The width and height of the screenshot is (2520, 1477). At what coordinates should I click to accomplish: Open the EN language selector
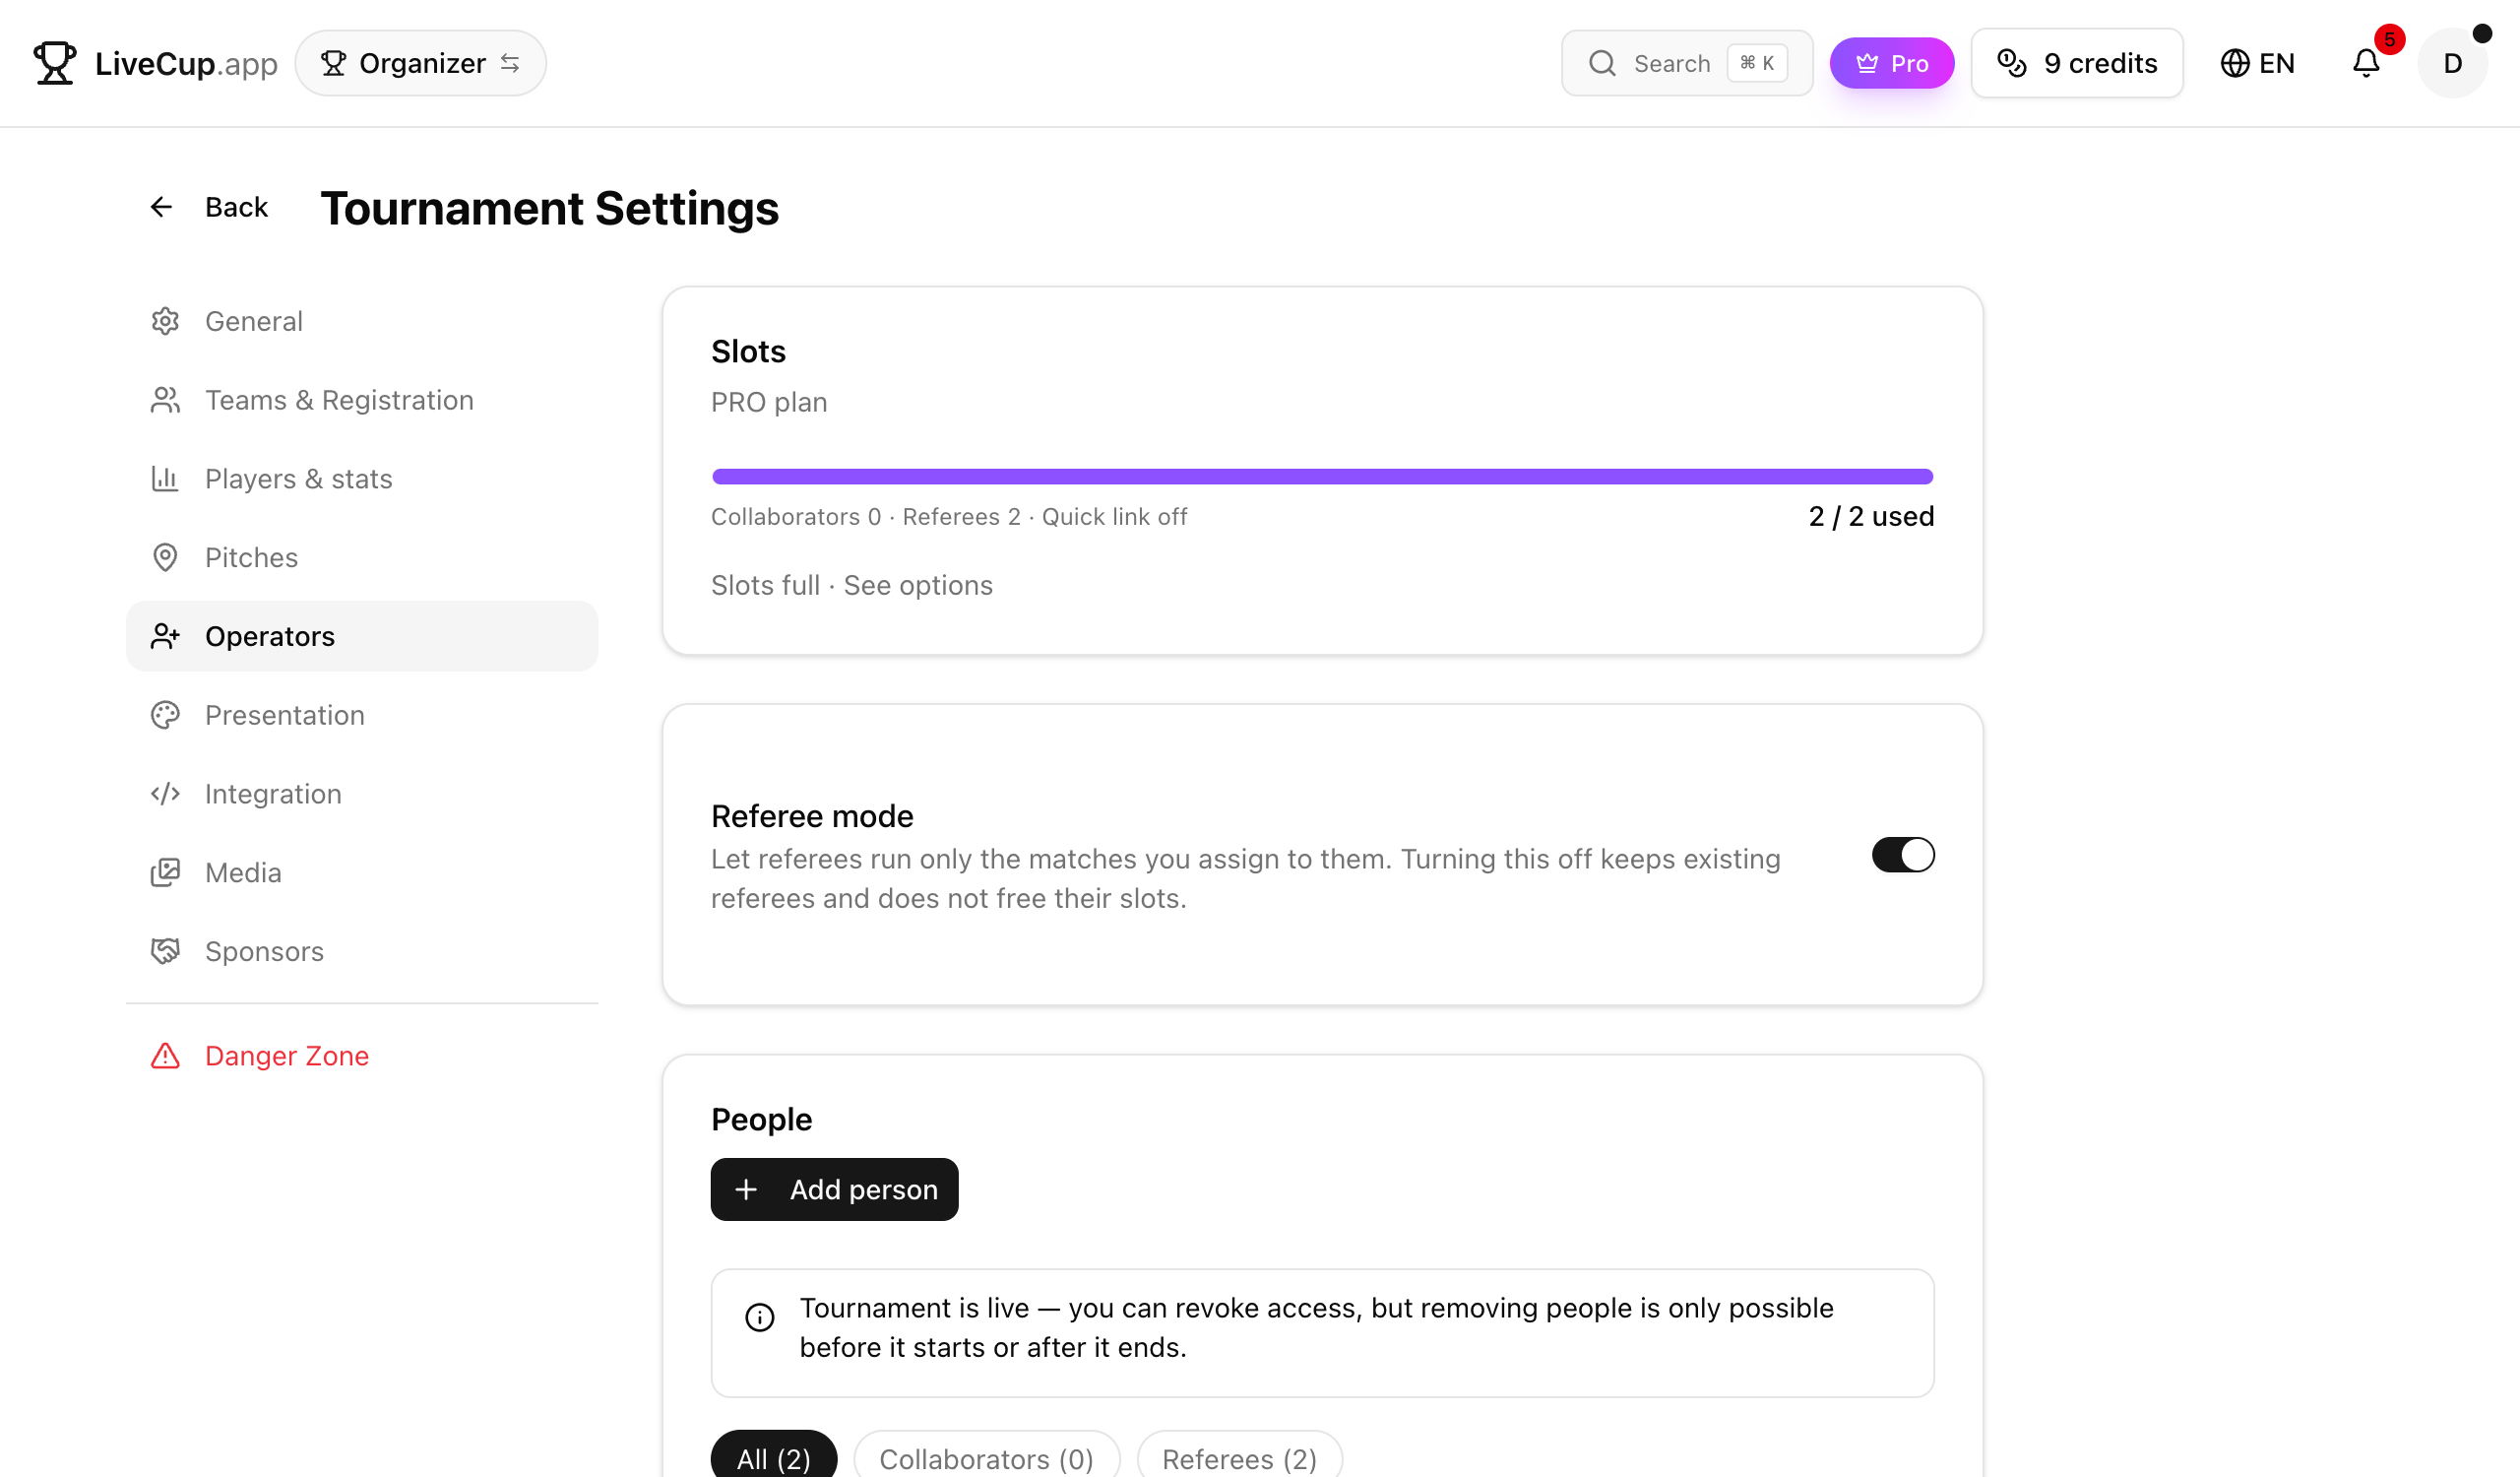tap(2257, 63)
